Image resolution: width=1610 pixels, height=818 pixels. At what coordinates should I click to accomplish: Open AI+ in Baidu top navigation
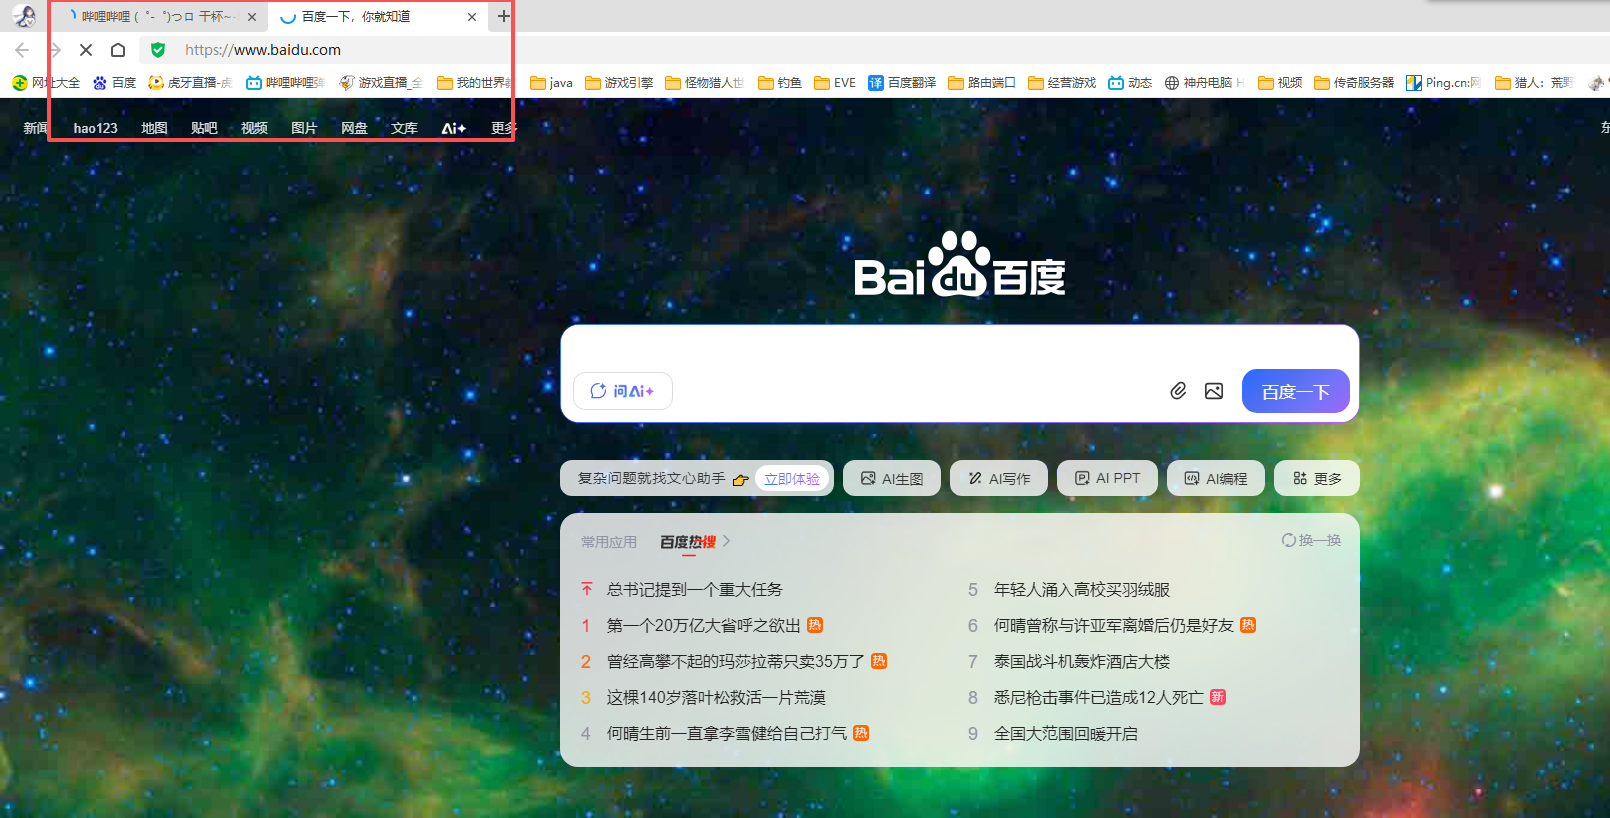[x=454, y=128]
